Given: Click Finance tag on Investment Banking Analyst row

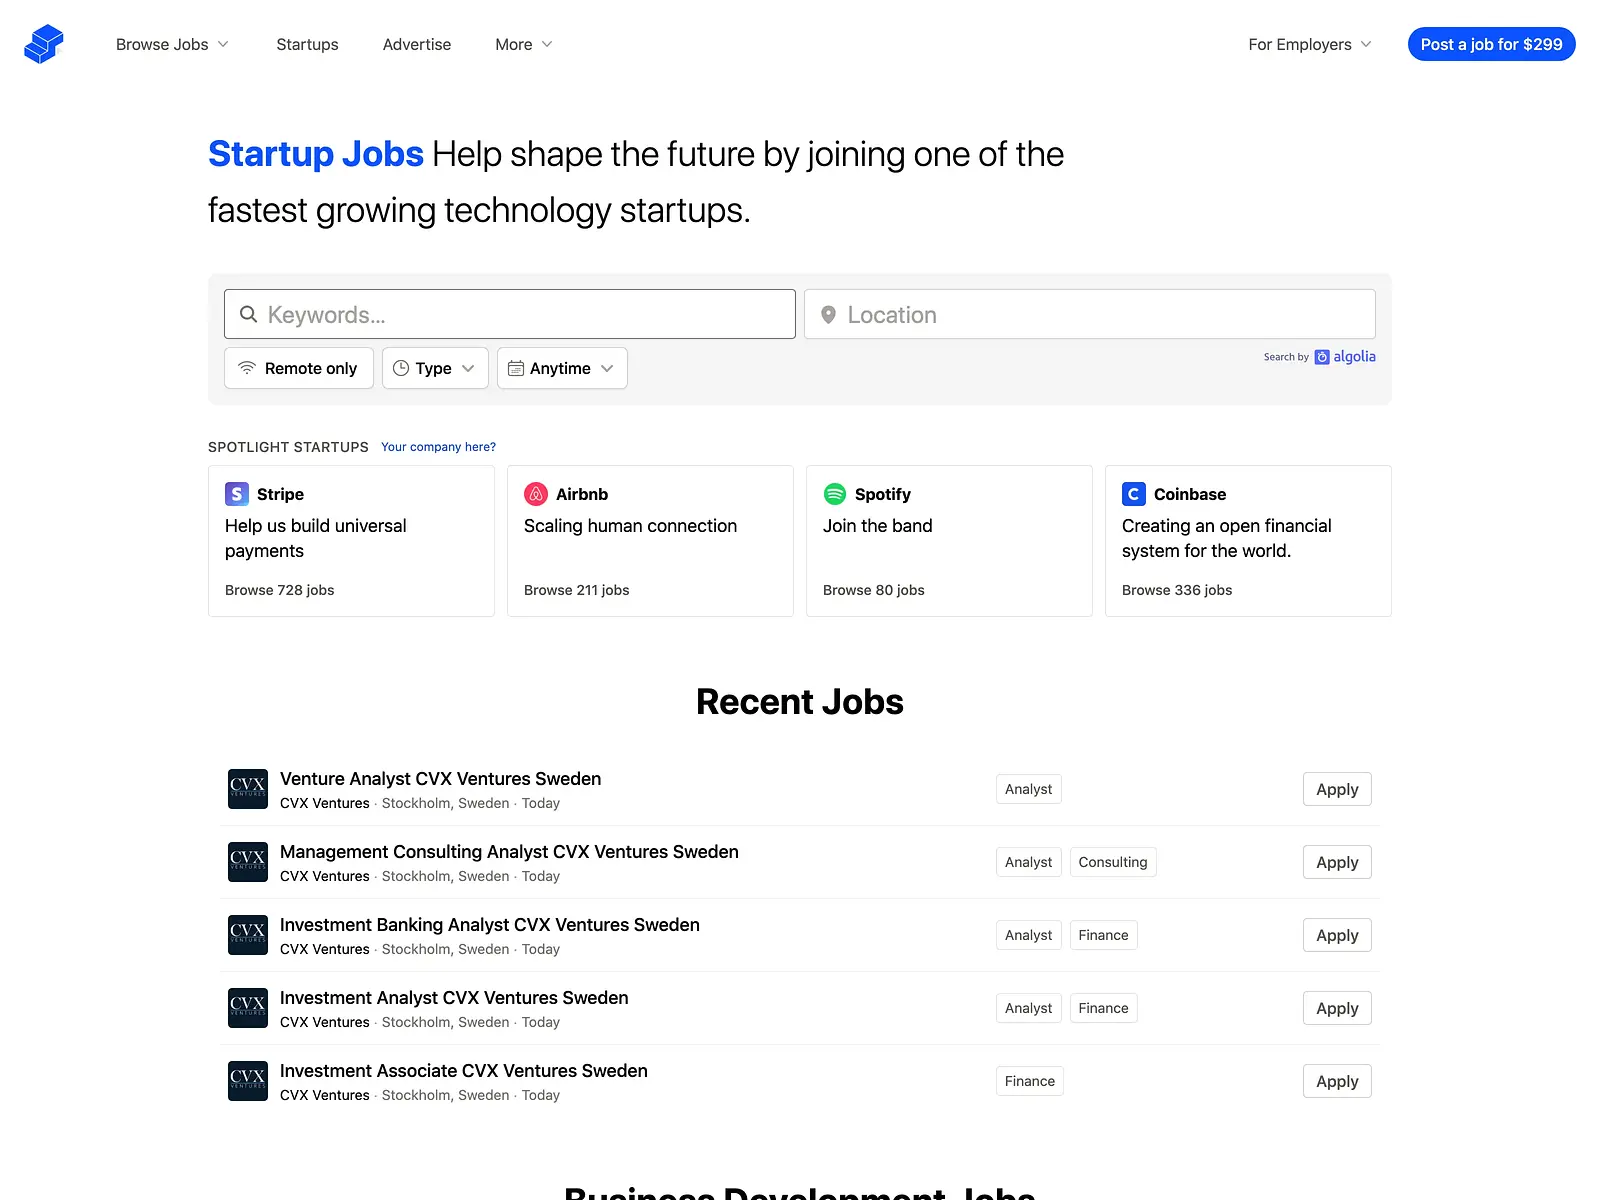Looking at the screenshot, I should 1103,935.
